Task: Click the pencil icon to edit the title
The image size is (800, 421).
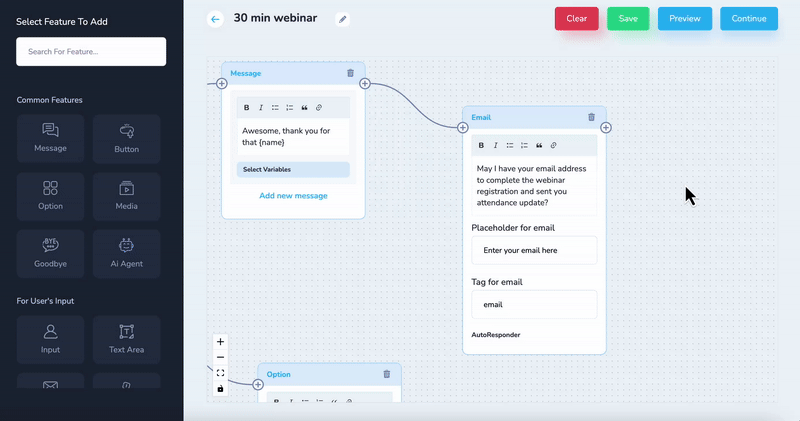Action: (343, 19)
